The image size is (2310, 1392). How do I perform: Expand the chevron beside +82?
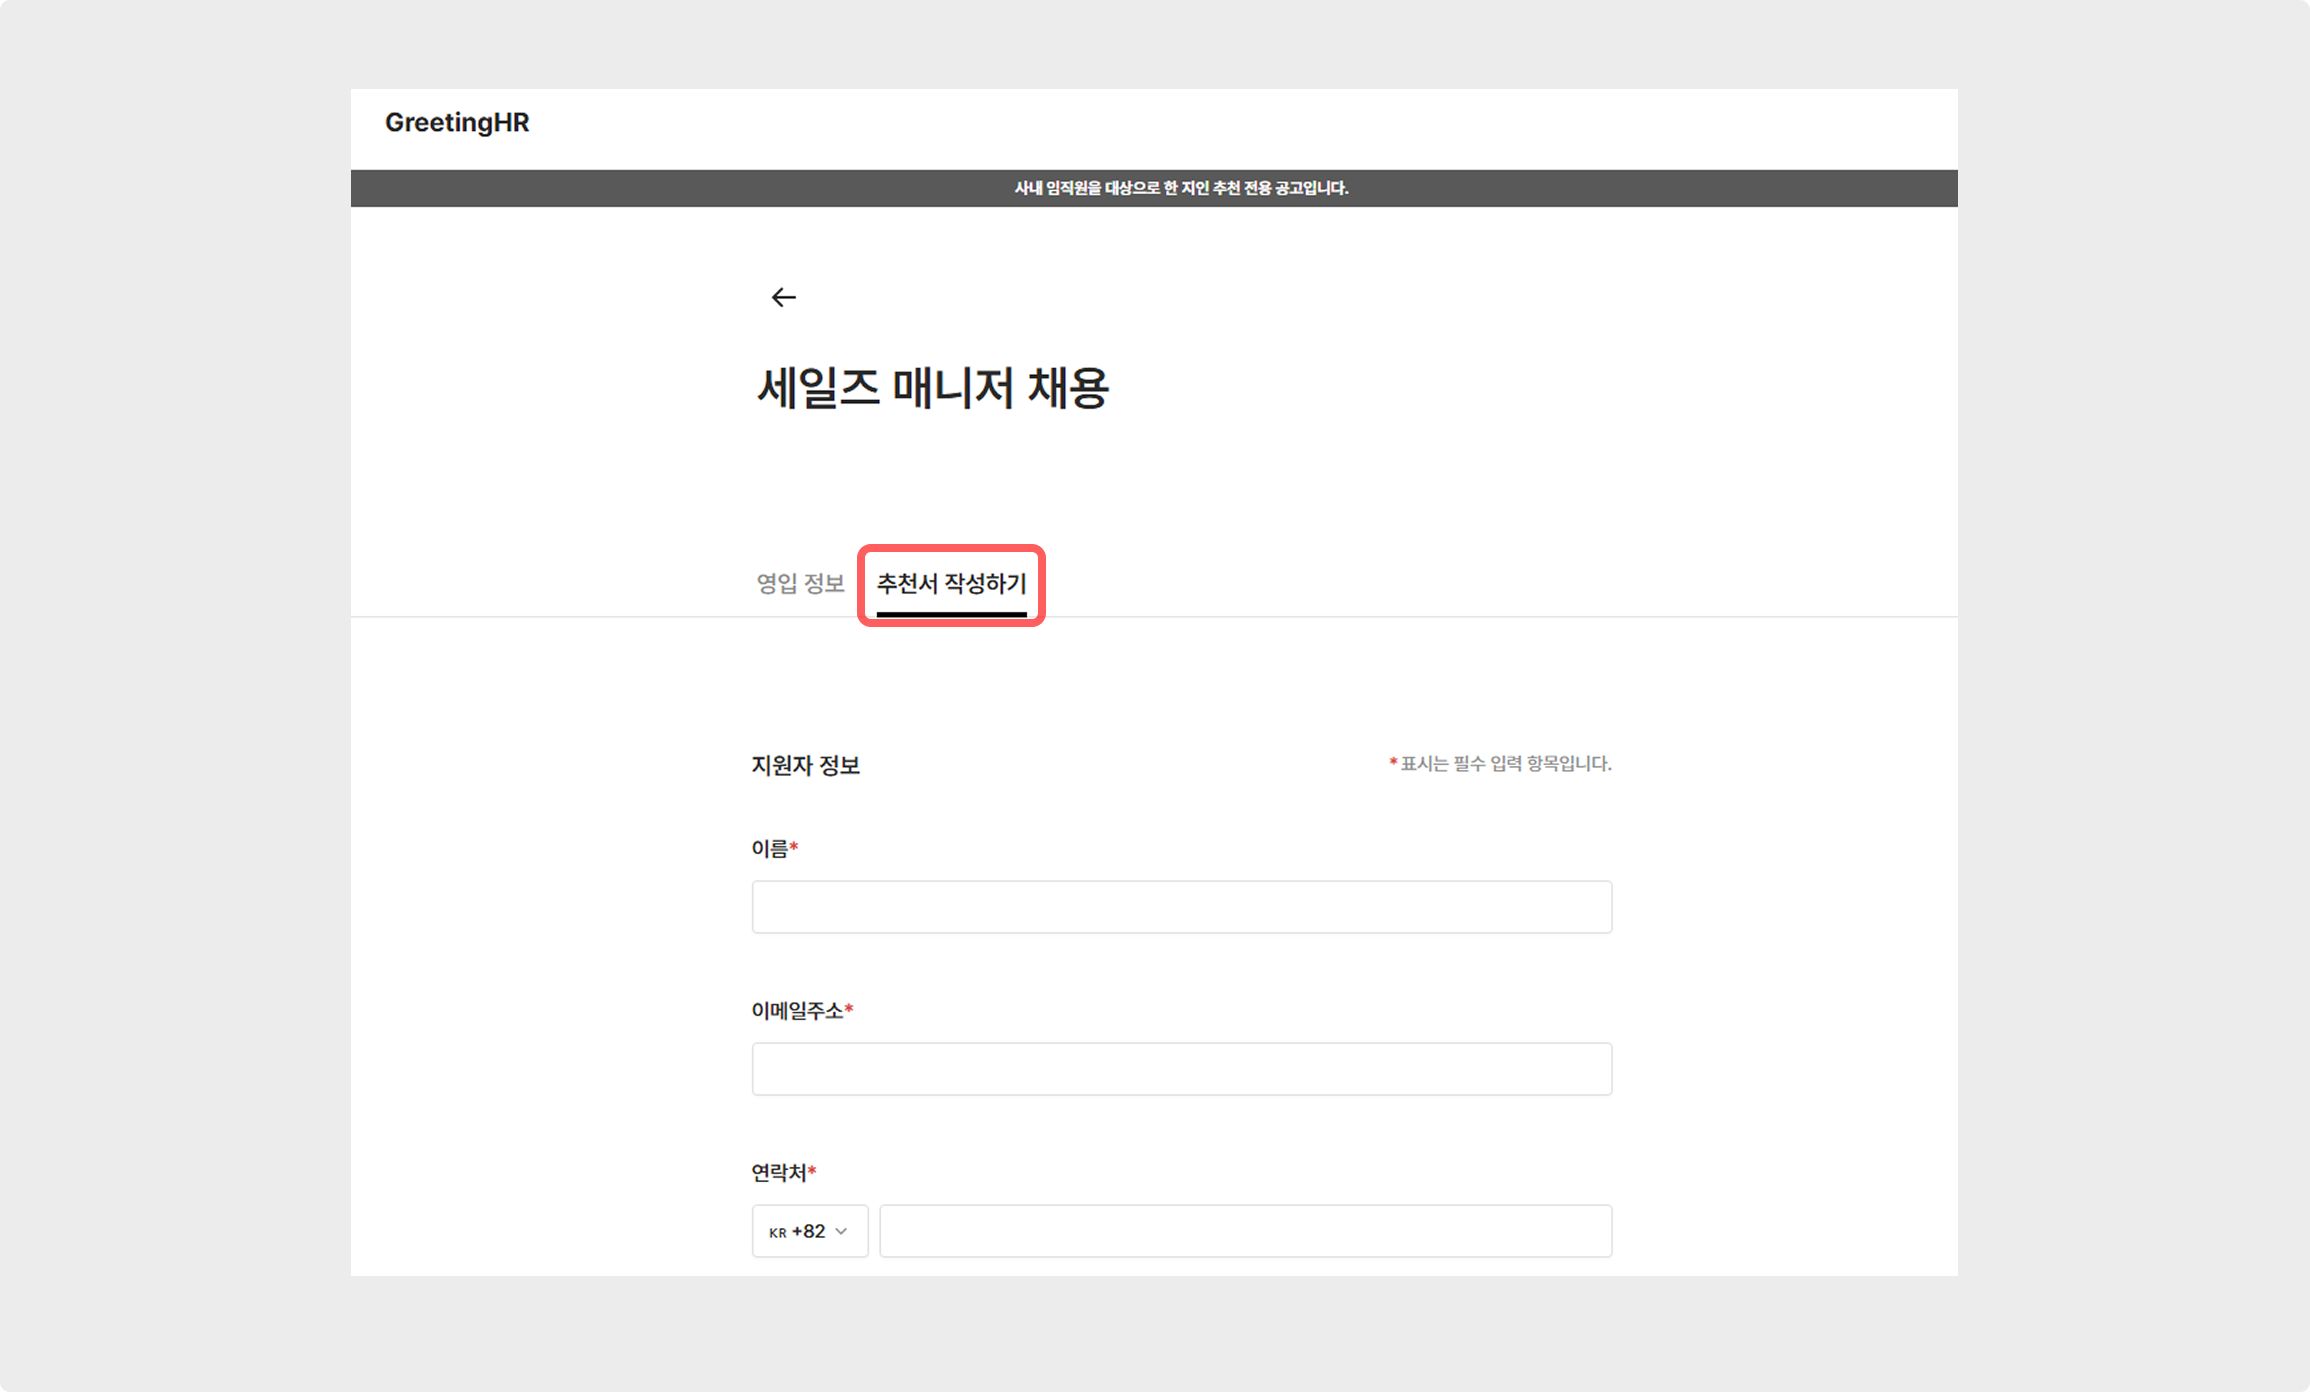(x=841, y=1231)
